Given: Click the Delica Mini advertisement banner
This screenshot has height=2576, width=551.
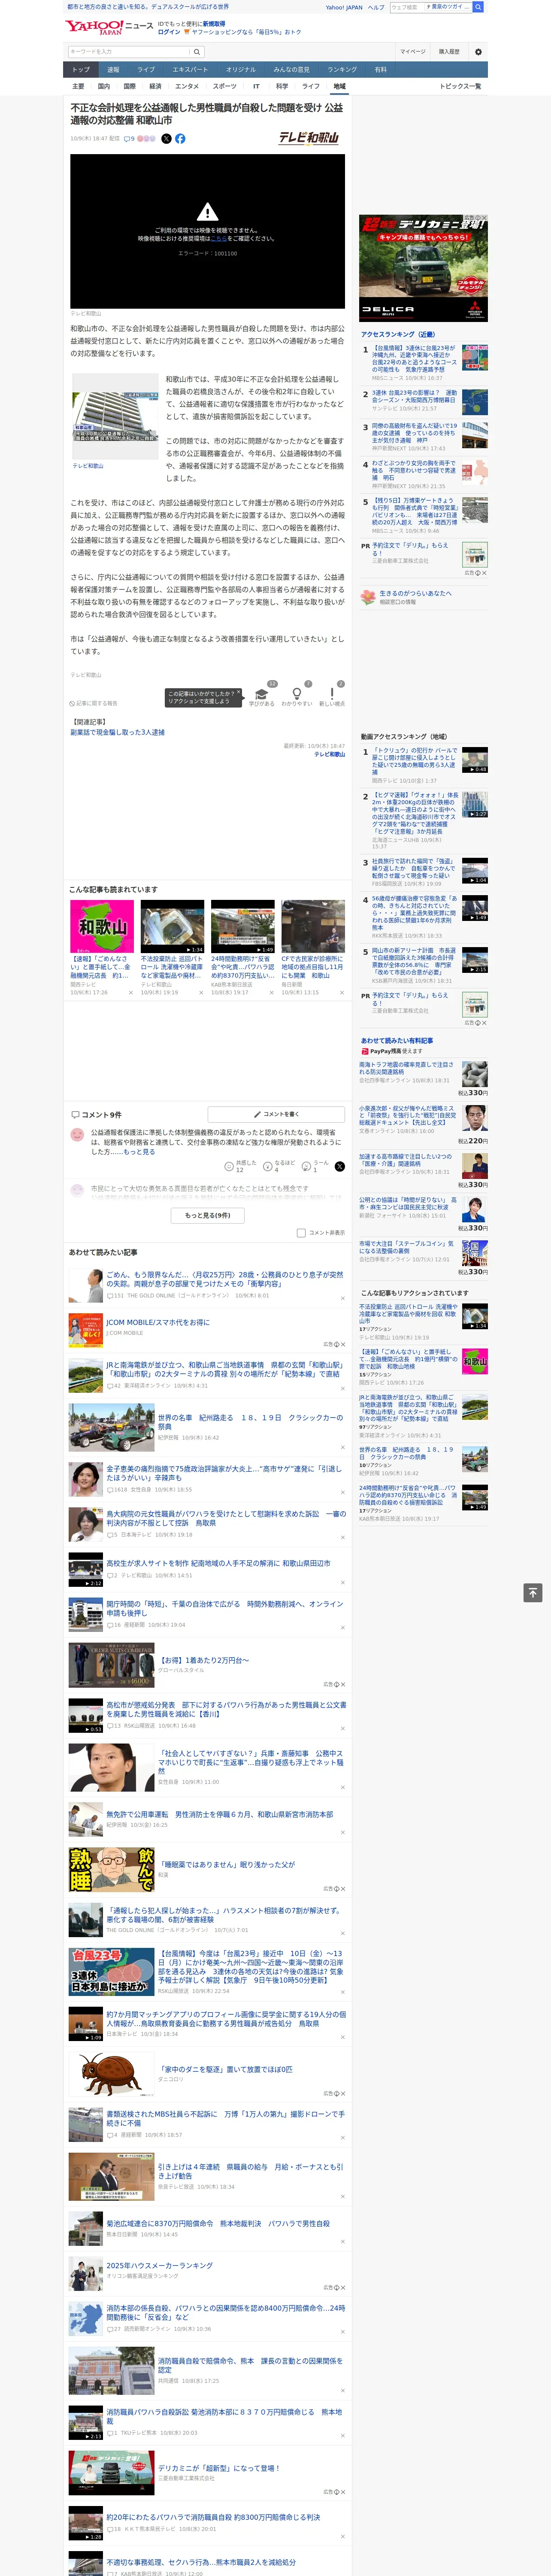Looking at the screenshot, I should click(423, 268).
